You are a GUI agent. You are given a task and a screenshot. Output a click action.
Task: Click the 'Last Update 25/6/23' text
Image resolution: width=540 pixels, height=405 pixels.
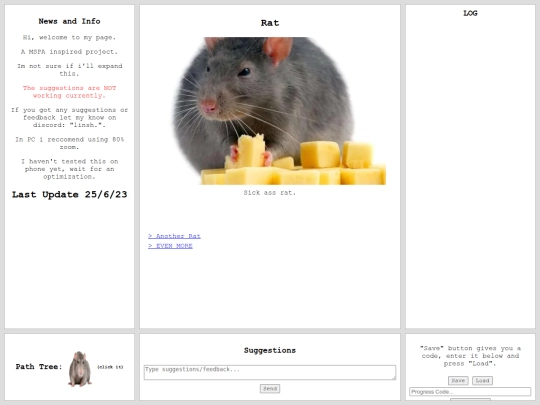click(70, 195)
